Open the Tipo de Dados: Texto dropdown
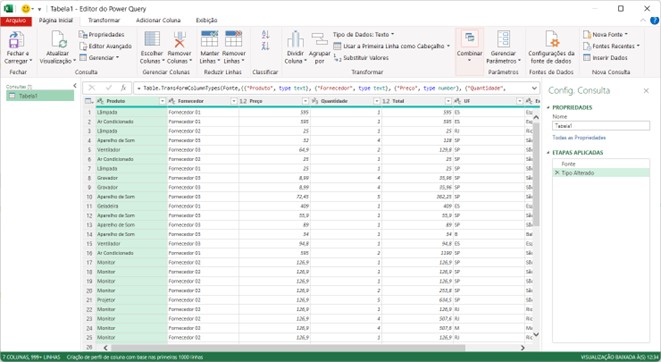The image size is (661, 362). pos(363,34)
